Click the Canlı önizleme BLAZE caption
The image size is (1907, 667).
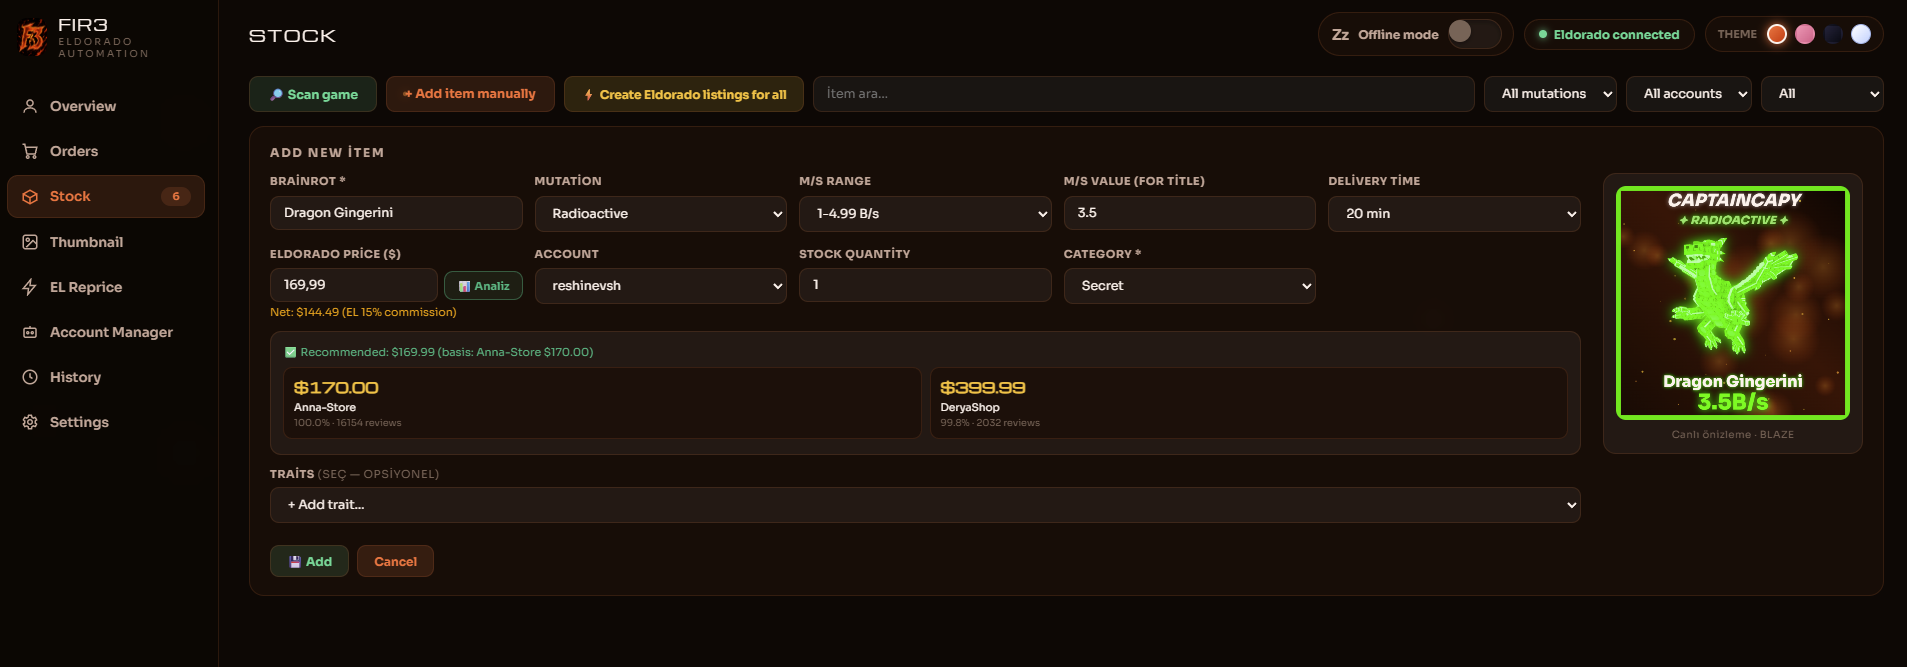(x=1733, y=435)
